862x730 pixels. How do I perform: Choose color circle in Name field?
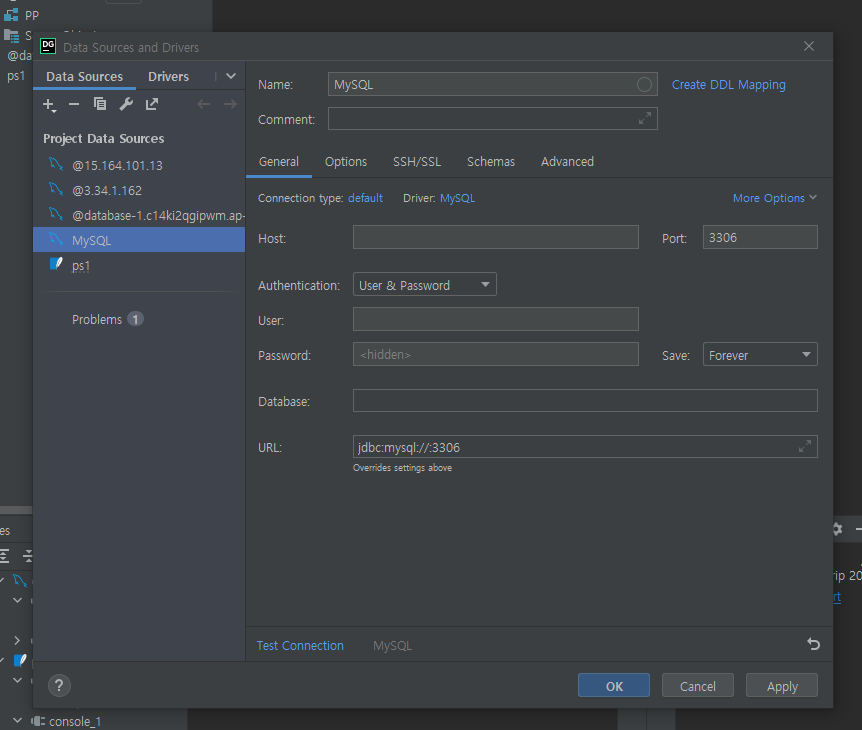tap(644, 85)
